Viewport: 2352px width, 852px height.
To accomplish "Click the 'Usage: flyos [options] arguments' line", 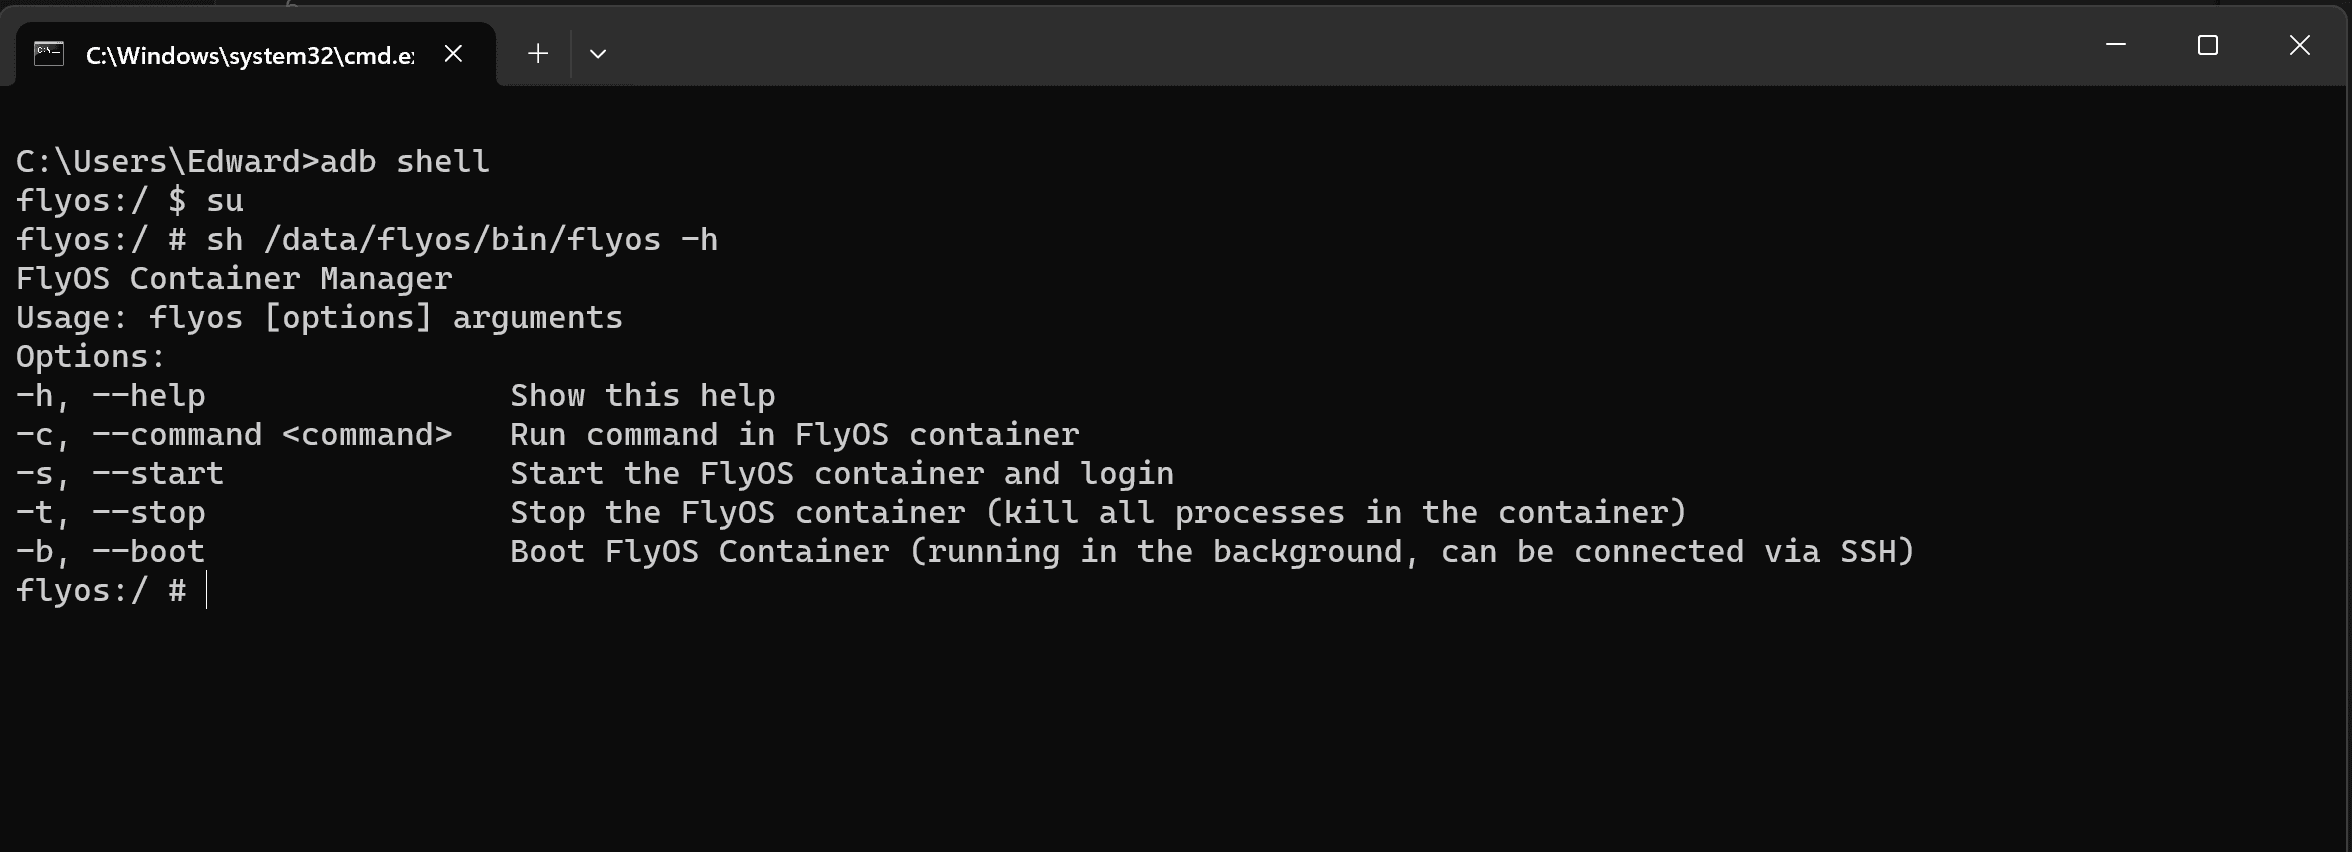I will point(319,317).
